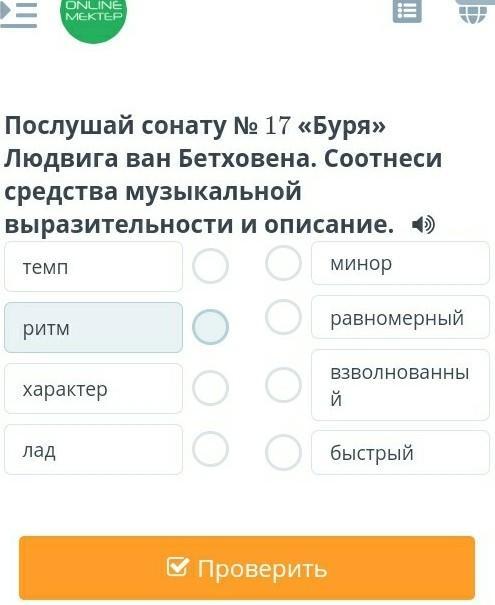Select the connector circle next to лад

click(210, 449)
